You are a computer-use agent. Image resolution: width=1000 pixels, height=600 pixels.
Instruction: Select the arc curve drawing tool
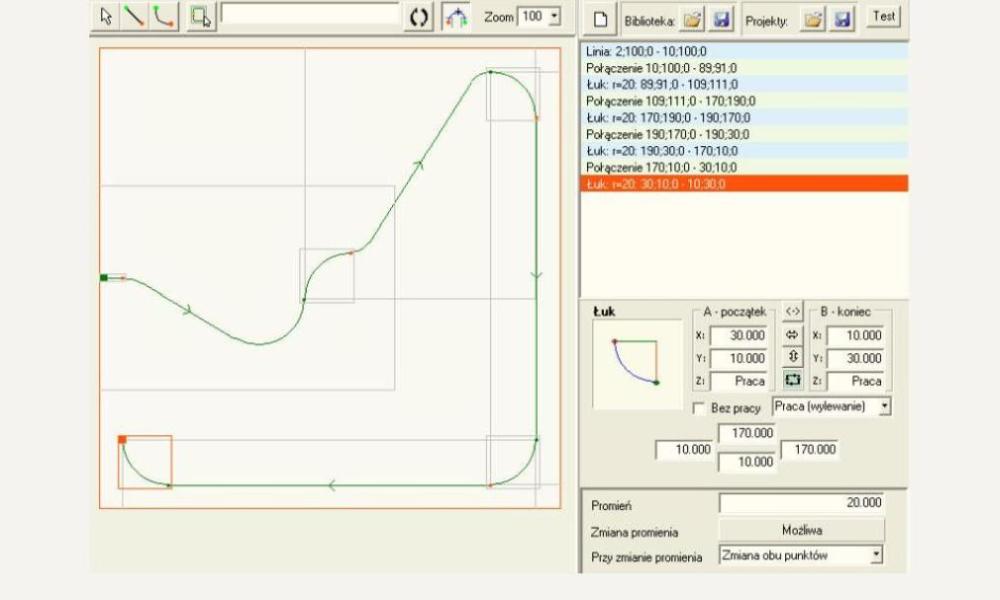click(x=165, y=17)
